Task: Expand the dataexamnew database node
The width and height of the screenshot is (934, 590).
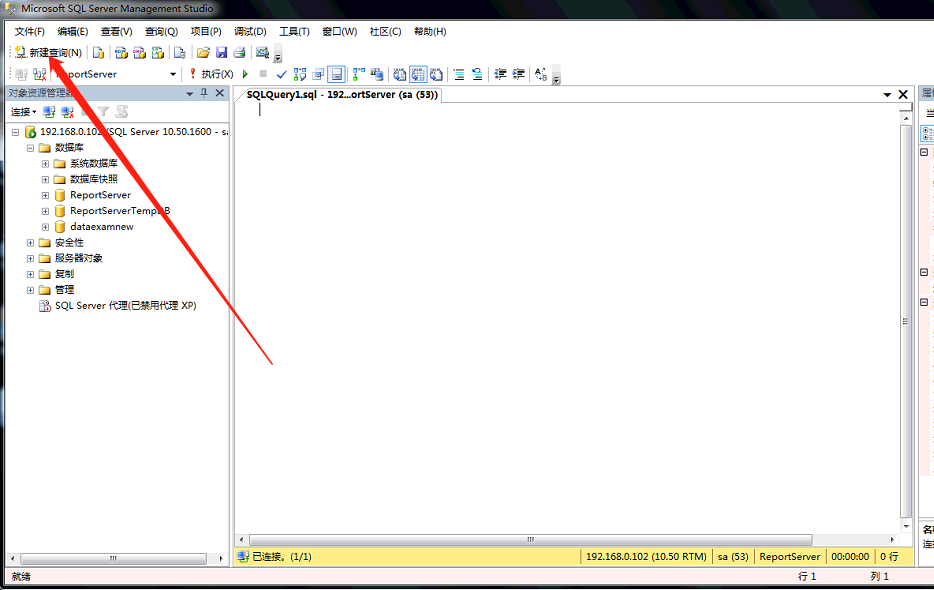Action: pos(45,227)
